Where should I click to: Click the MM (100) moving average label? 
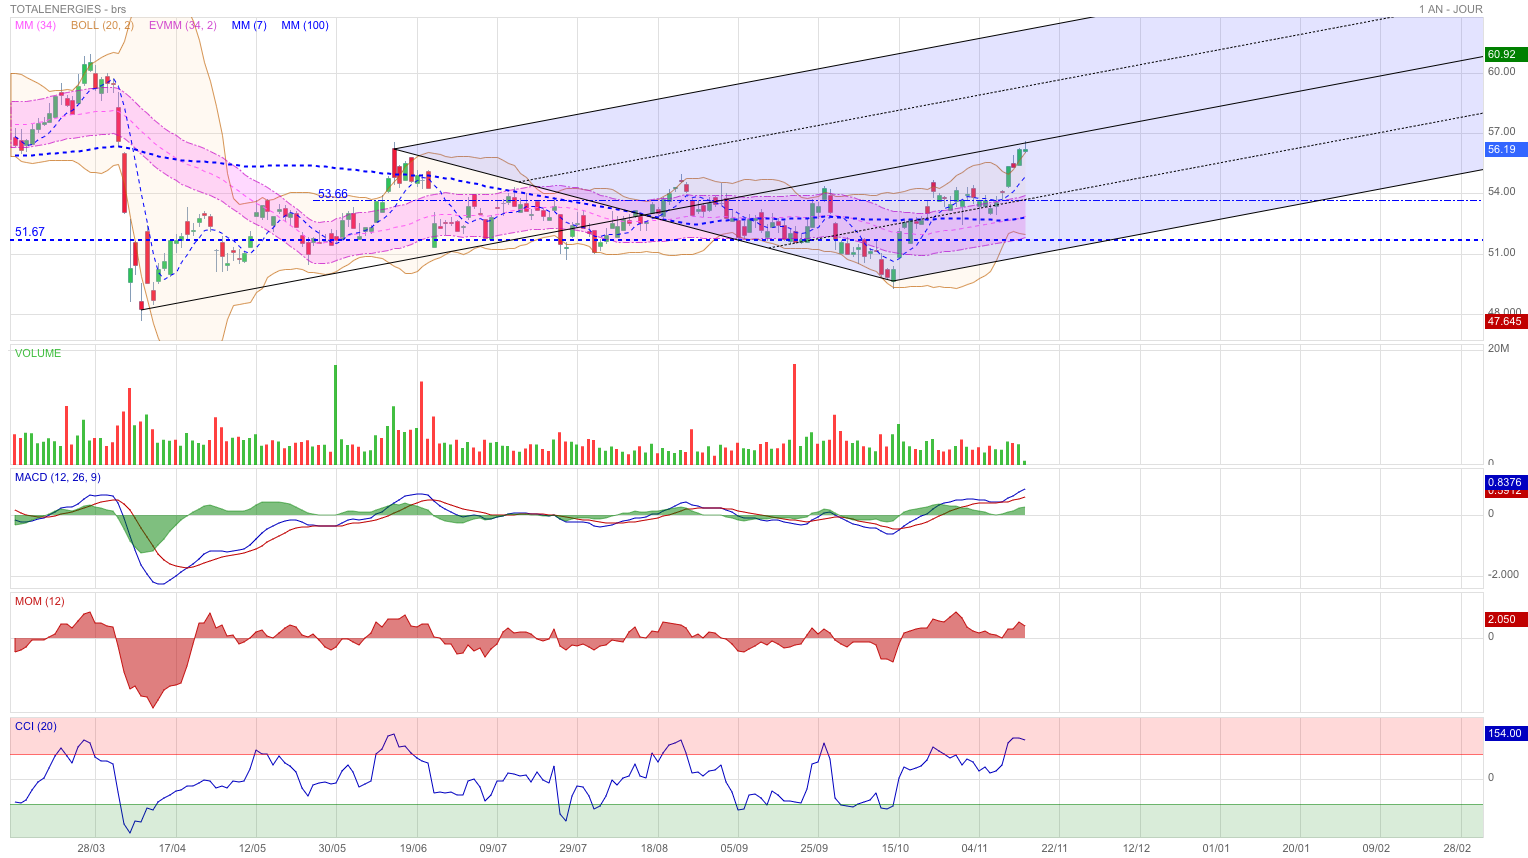click(x=305, y=25)
